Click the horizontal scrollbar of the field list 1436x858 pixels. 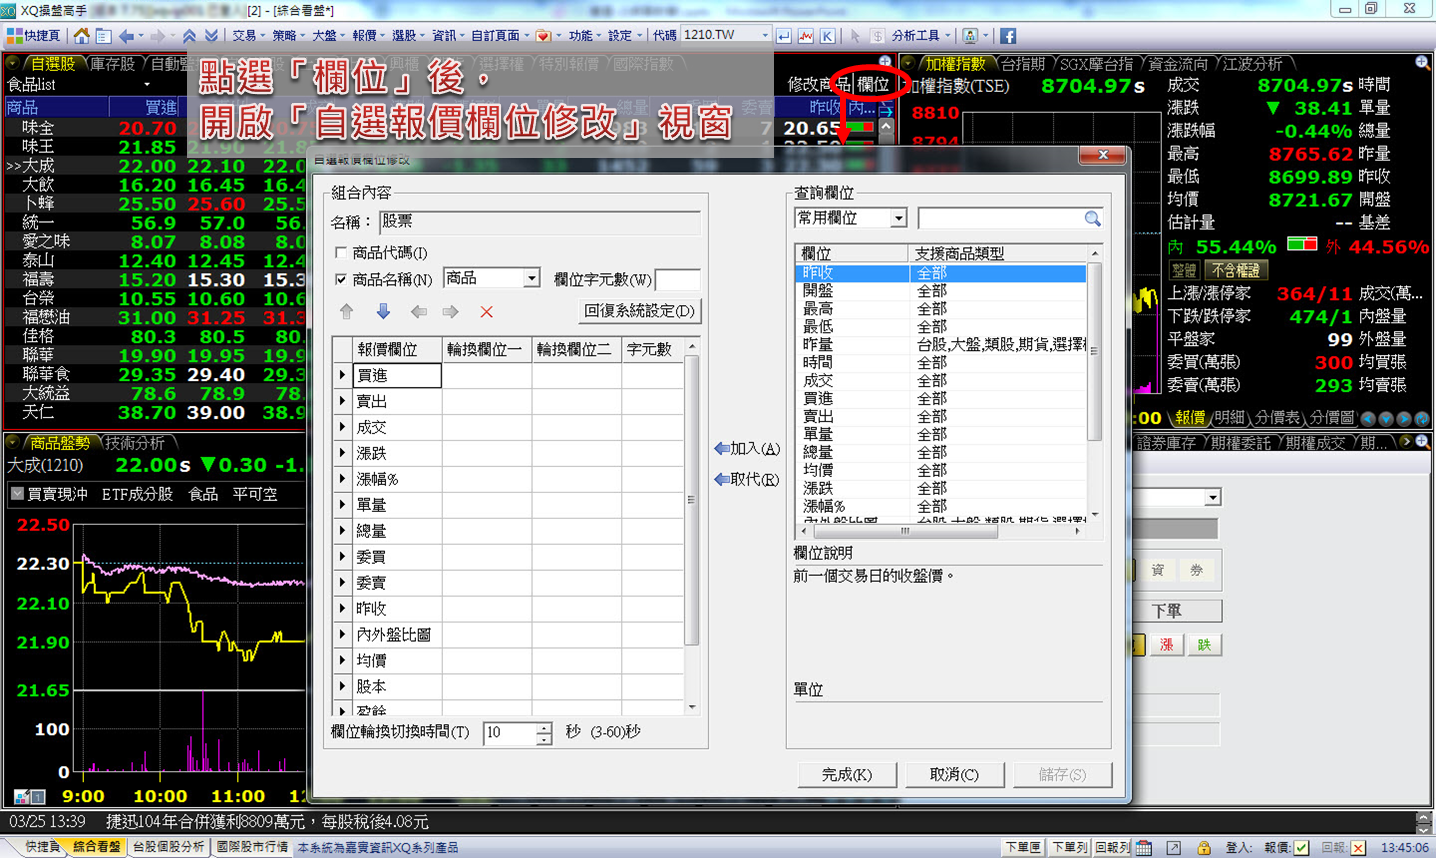[904, 532]
